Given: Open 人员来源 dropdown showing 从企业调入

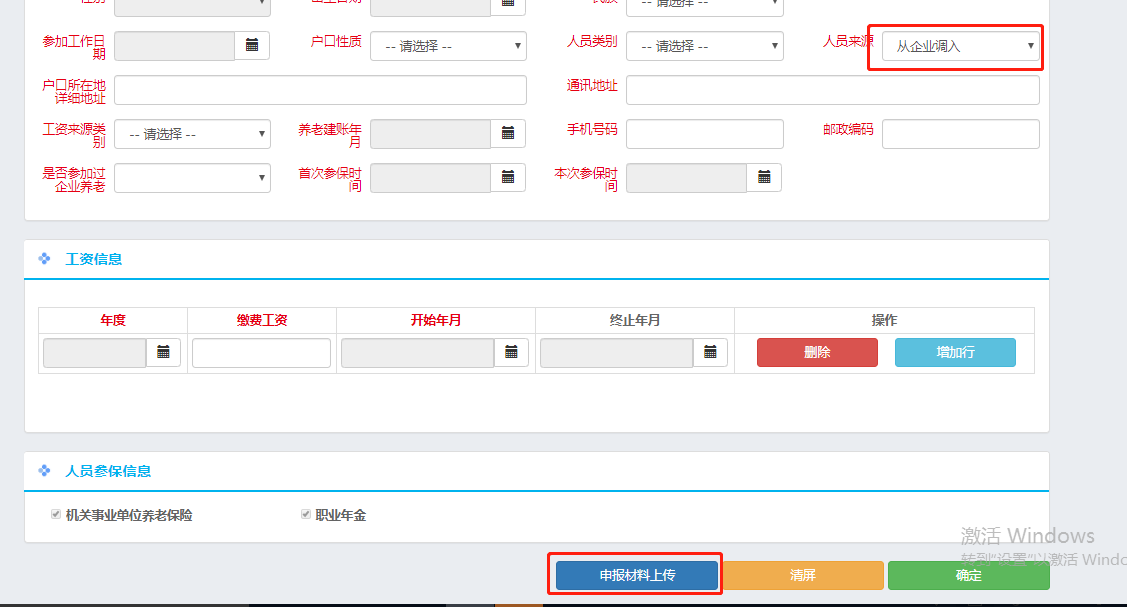Looking at the screenshot, I should click(960, 46).
